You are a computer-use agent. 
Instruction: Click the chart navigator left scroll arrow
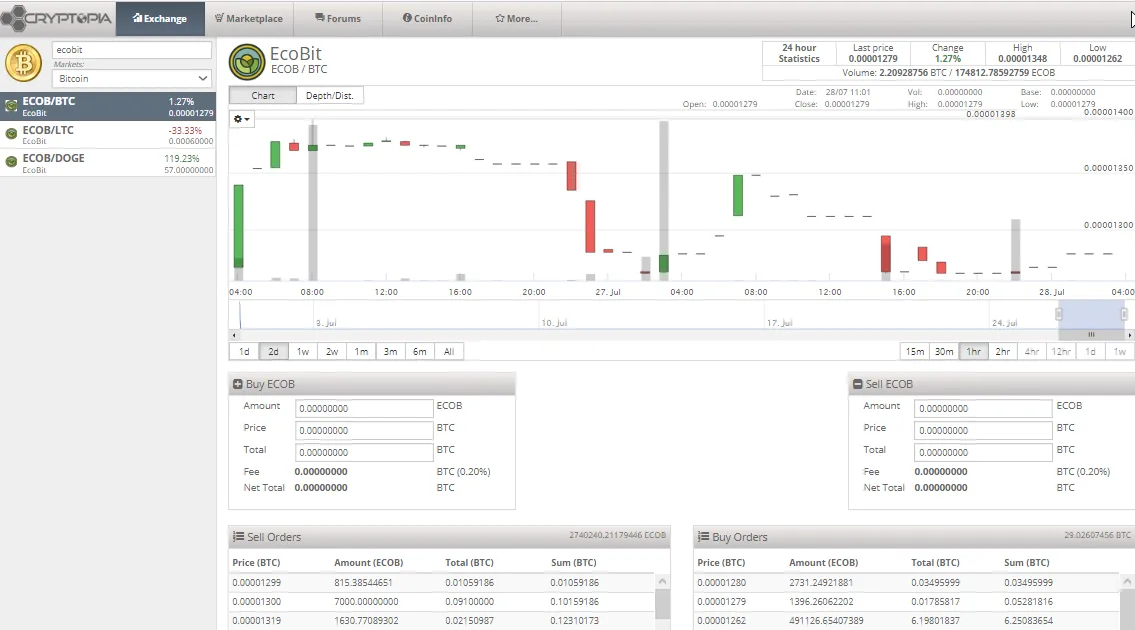tap(233, 335)
